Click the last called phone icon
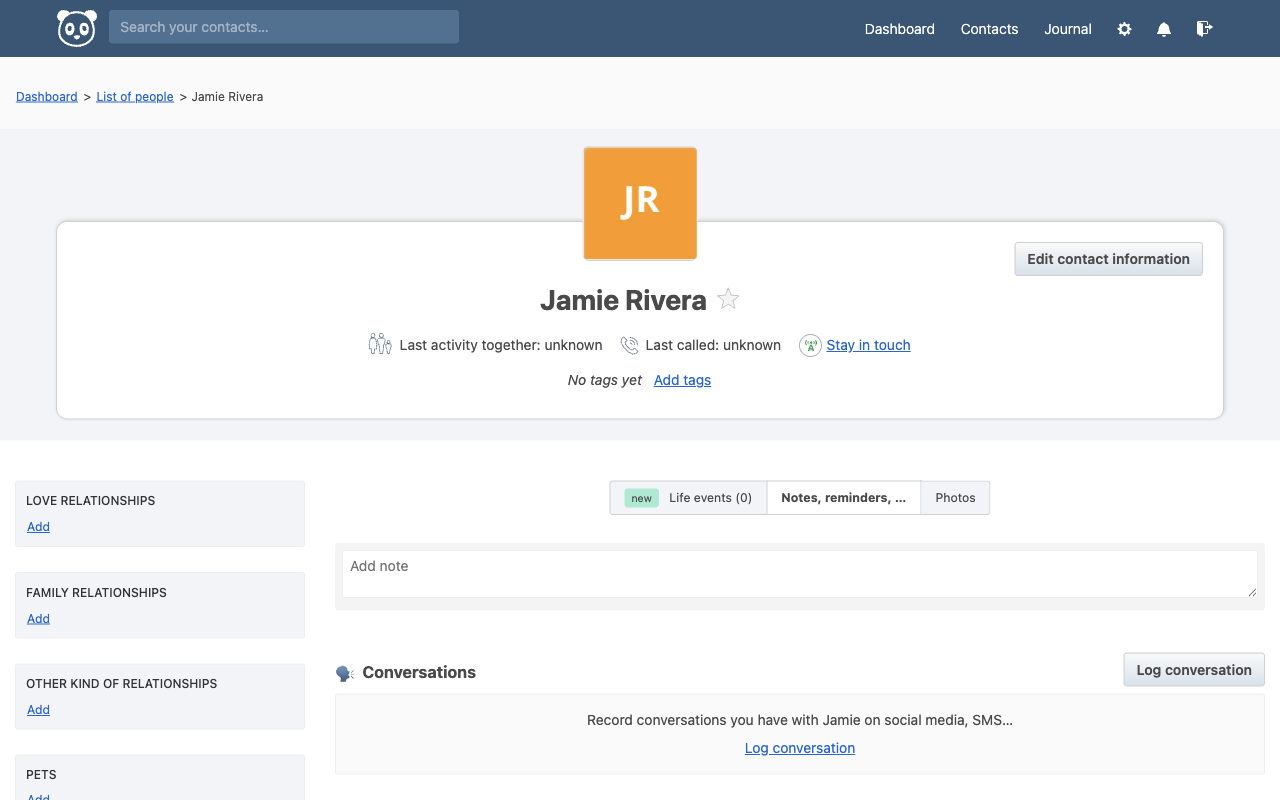Screen dimensions: 1280x800 [x=629, y=345]
